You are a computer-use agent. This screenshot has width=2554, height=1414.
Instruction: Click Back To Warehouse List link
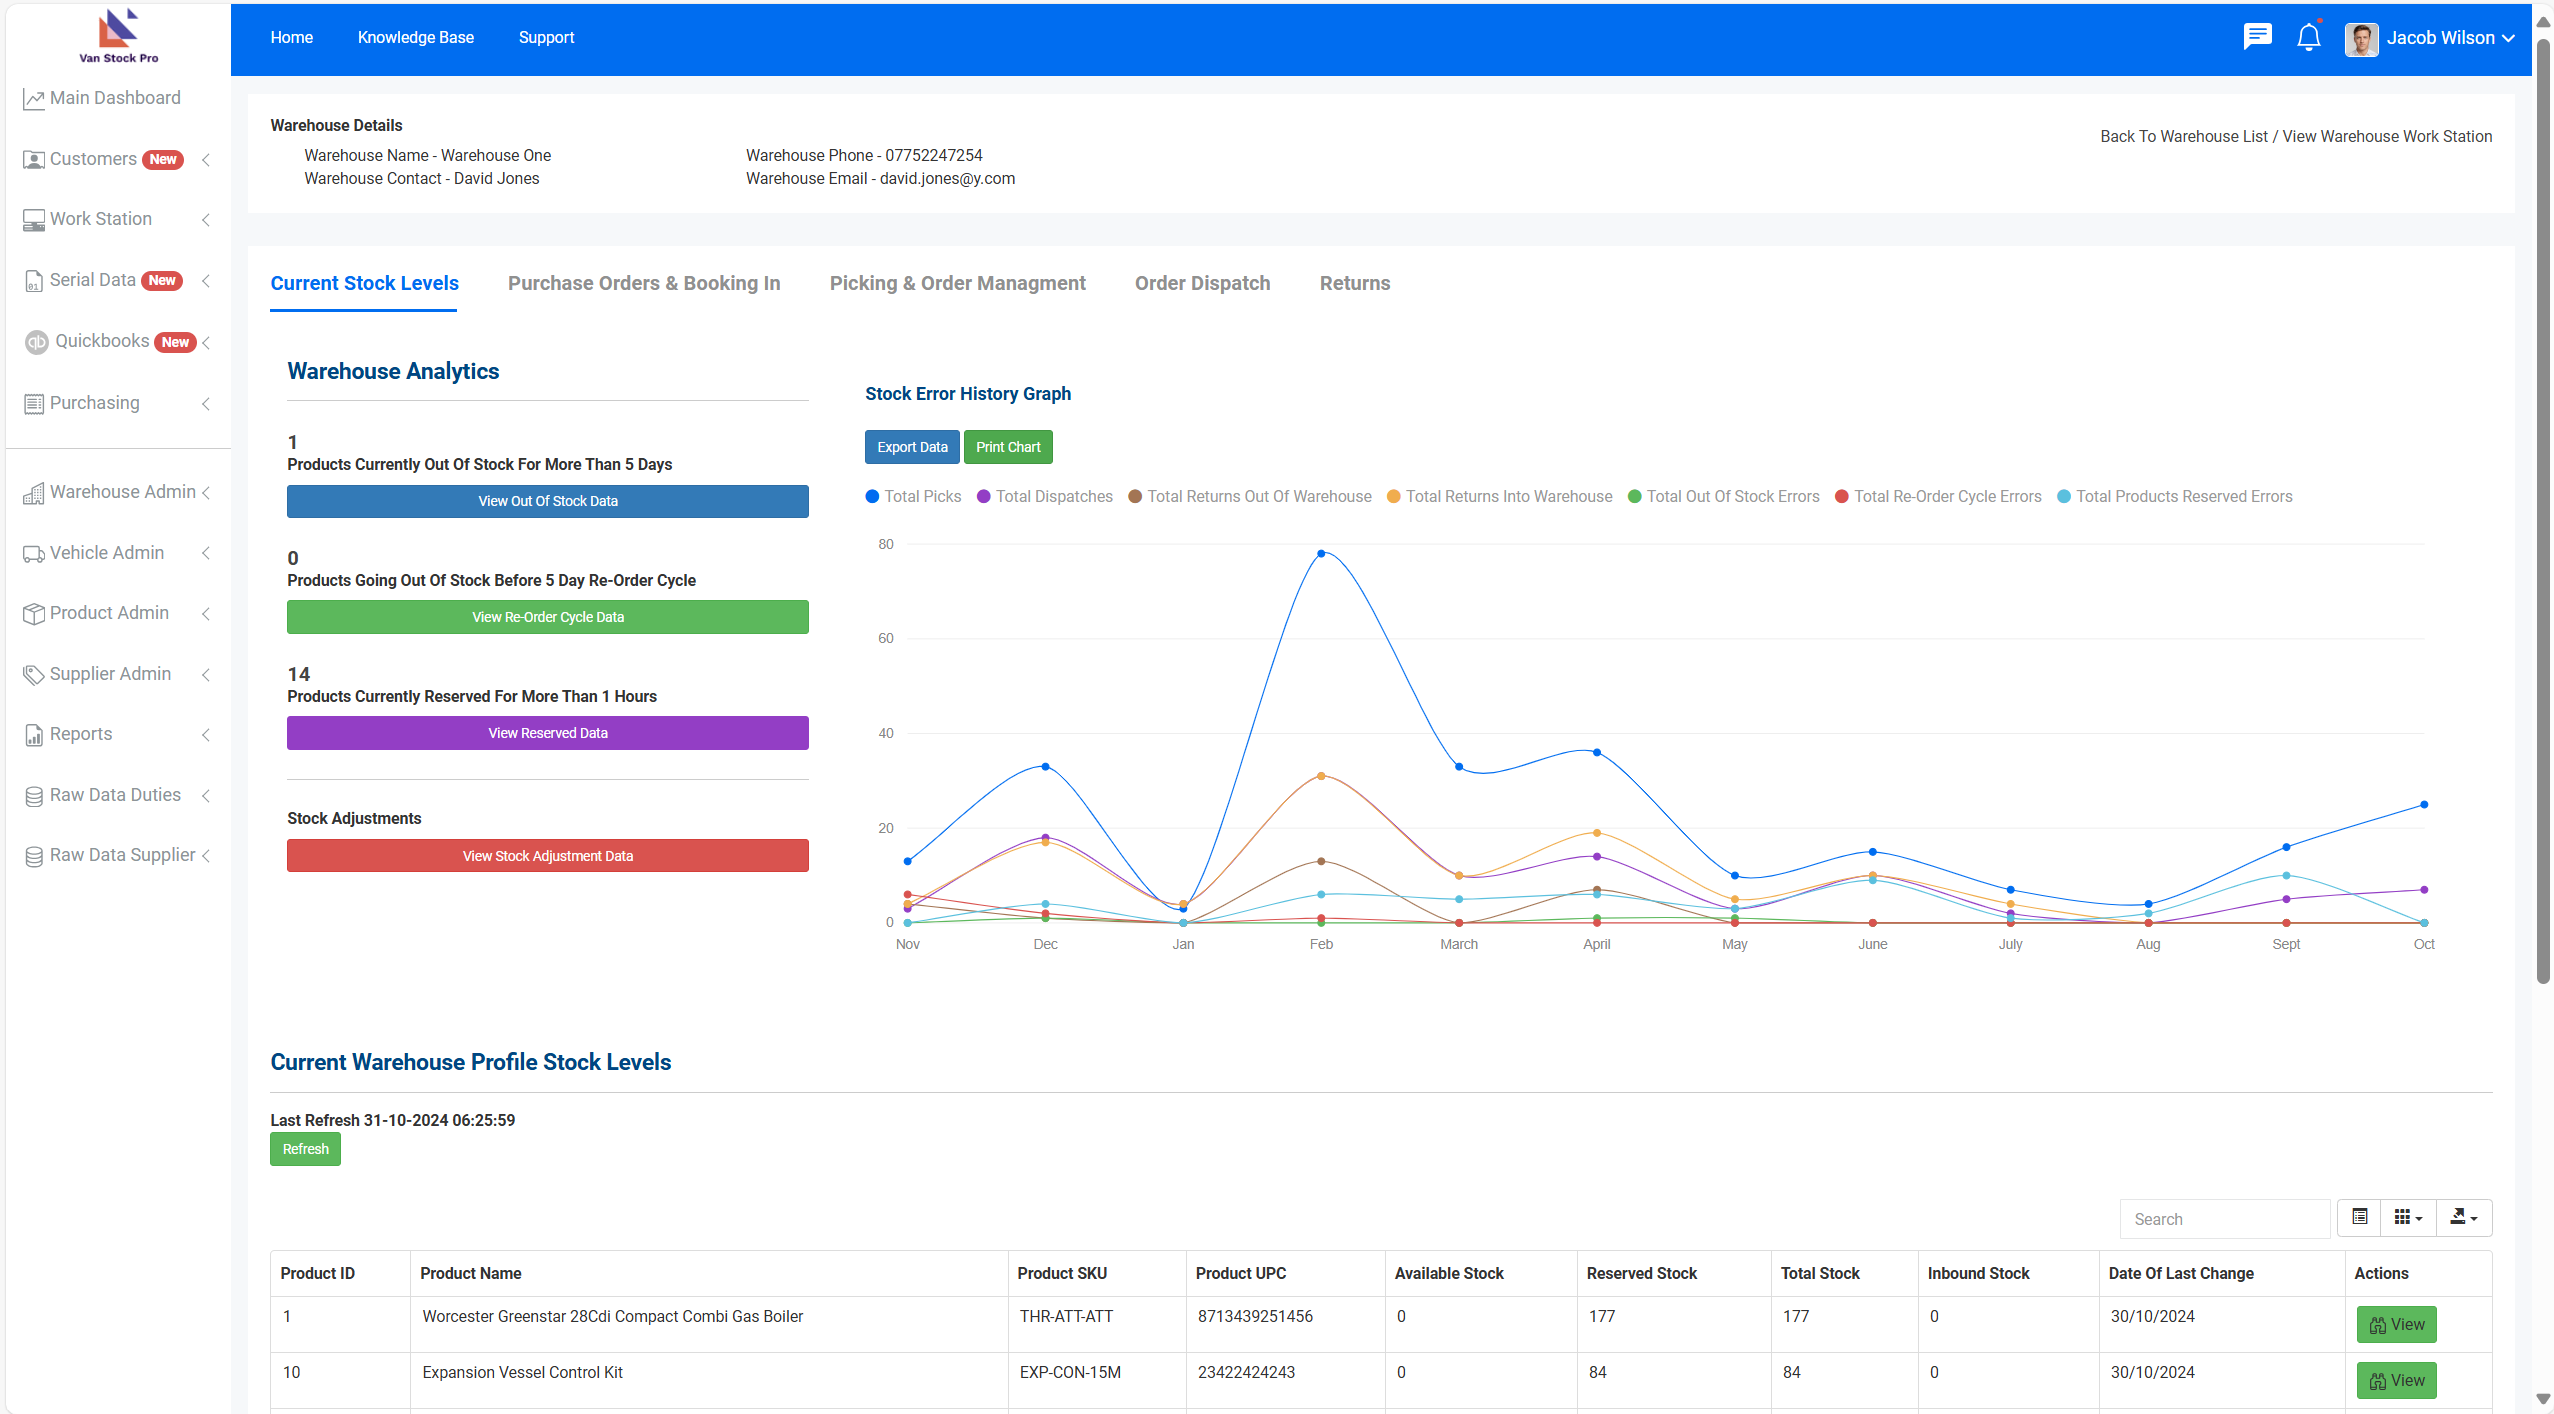pyautogui.click(x=2183, y=136)
